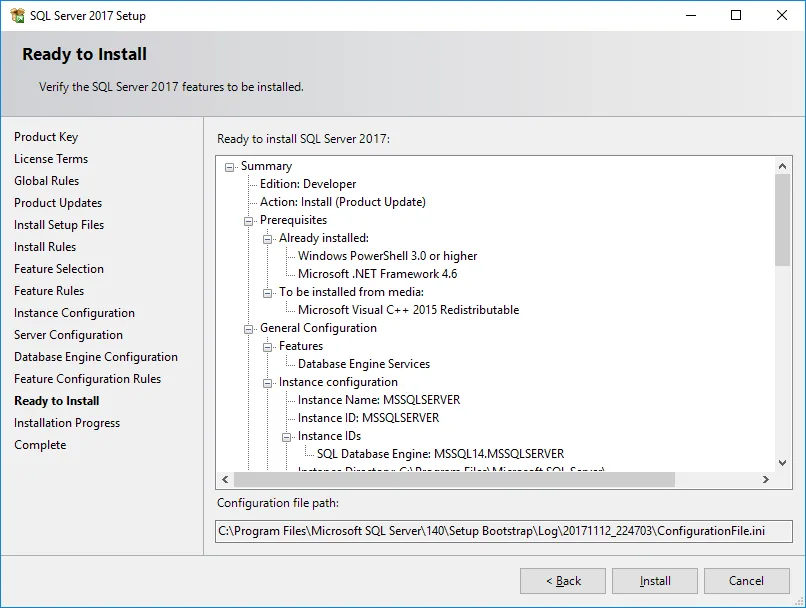Go to Product Key step
806x608 pixels.
pos(46,137)
